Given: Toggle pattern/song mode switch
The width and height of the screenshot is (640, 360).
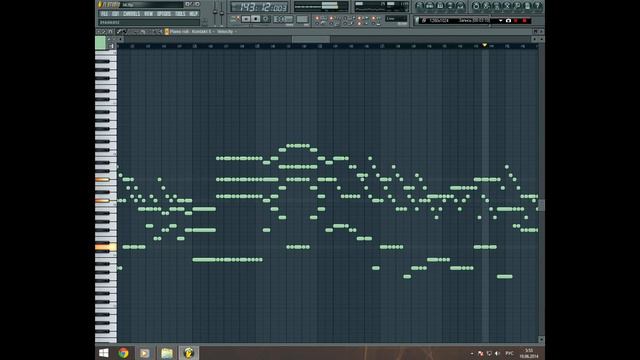Looking at the screenshot, I should coord(236,19).
